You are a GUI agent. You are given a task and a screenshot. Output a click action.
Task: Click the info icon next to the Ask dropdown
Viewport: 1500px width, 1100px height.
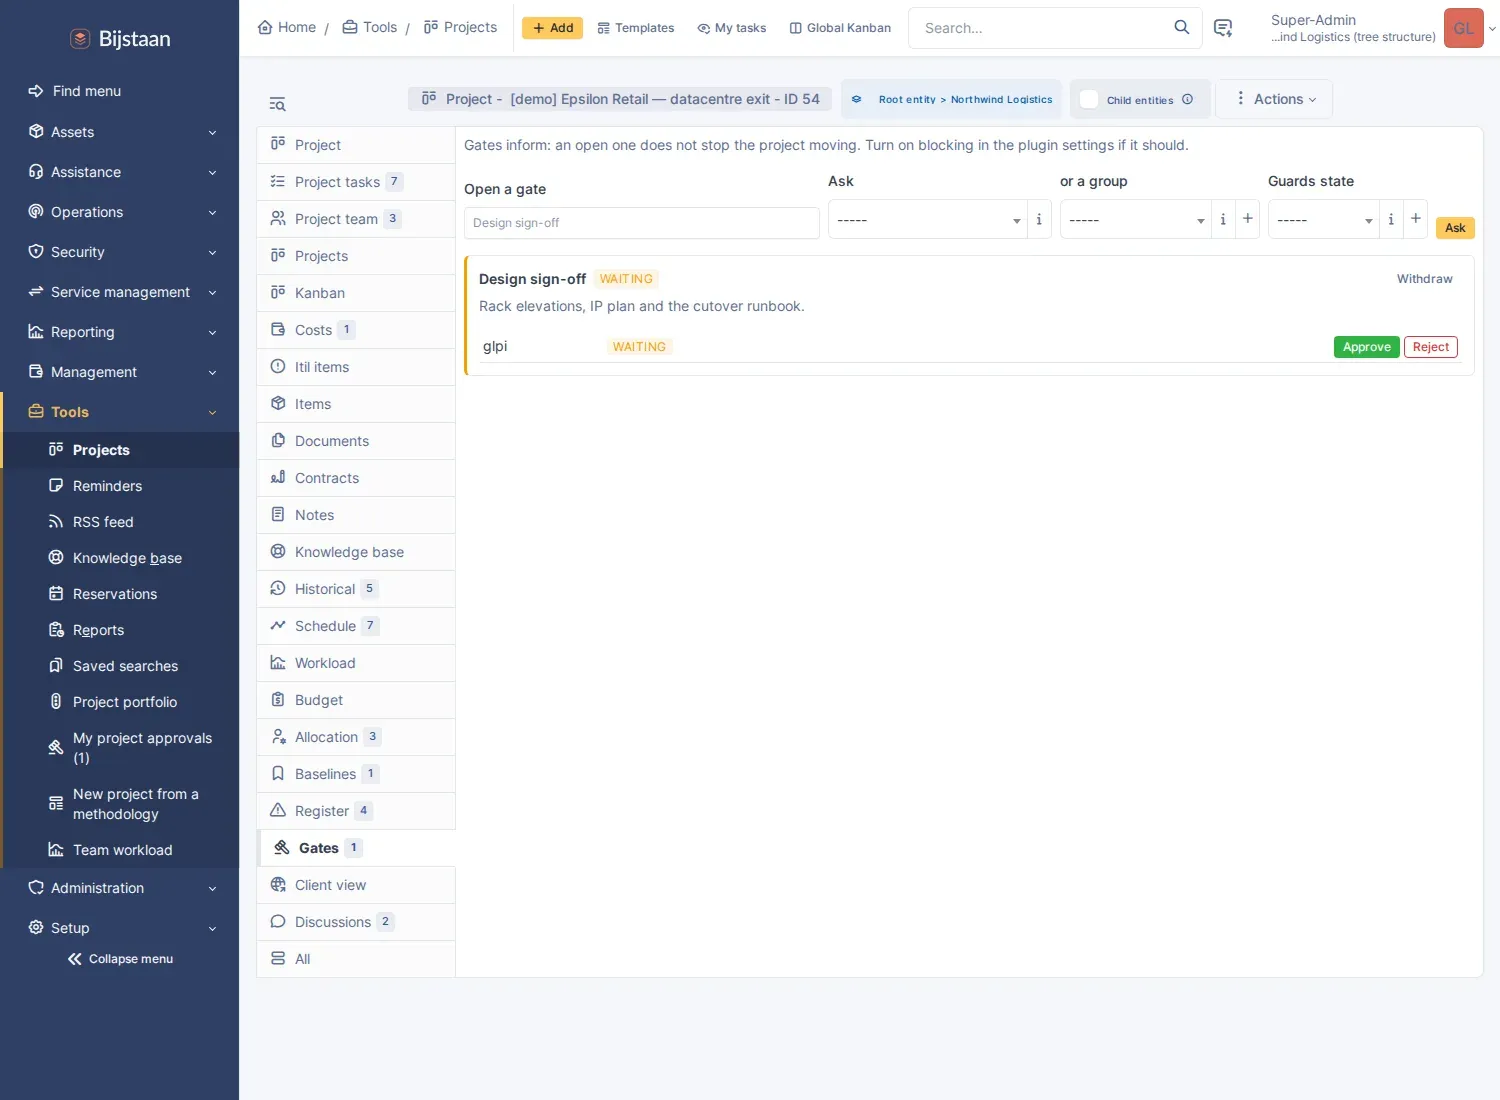tap(1039, 219)
